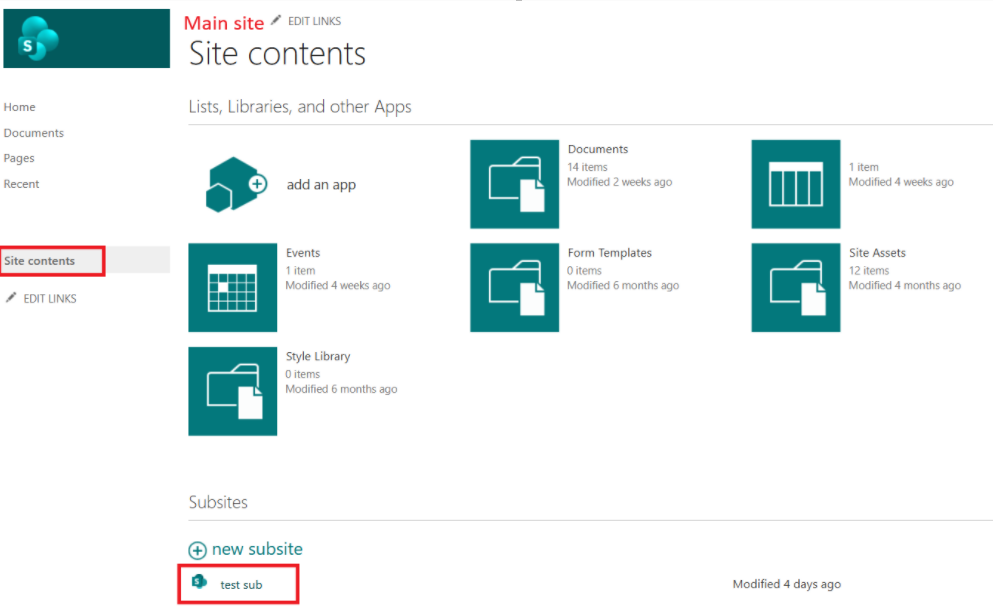
Task: Click 'Modified 4 days ago' for test sub
Action: [787, 584]
